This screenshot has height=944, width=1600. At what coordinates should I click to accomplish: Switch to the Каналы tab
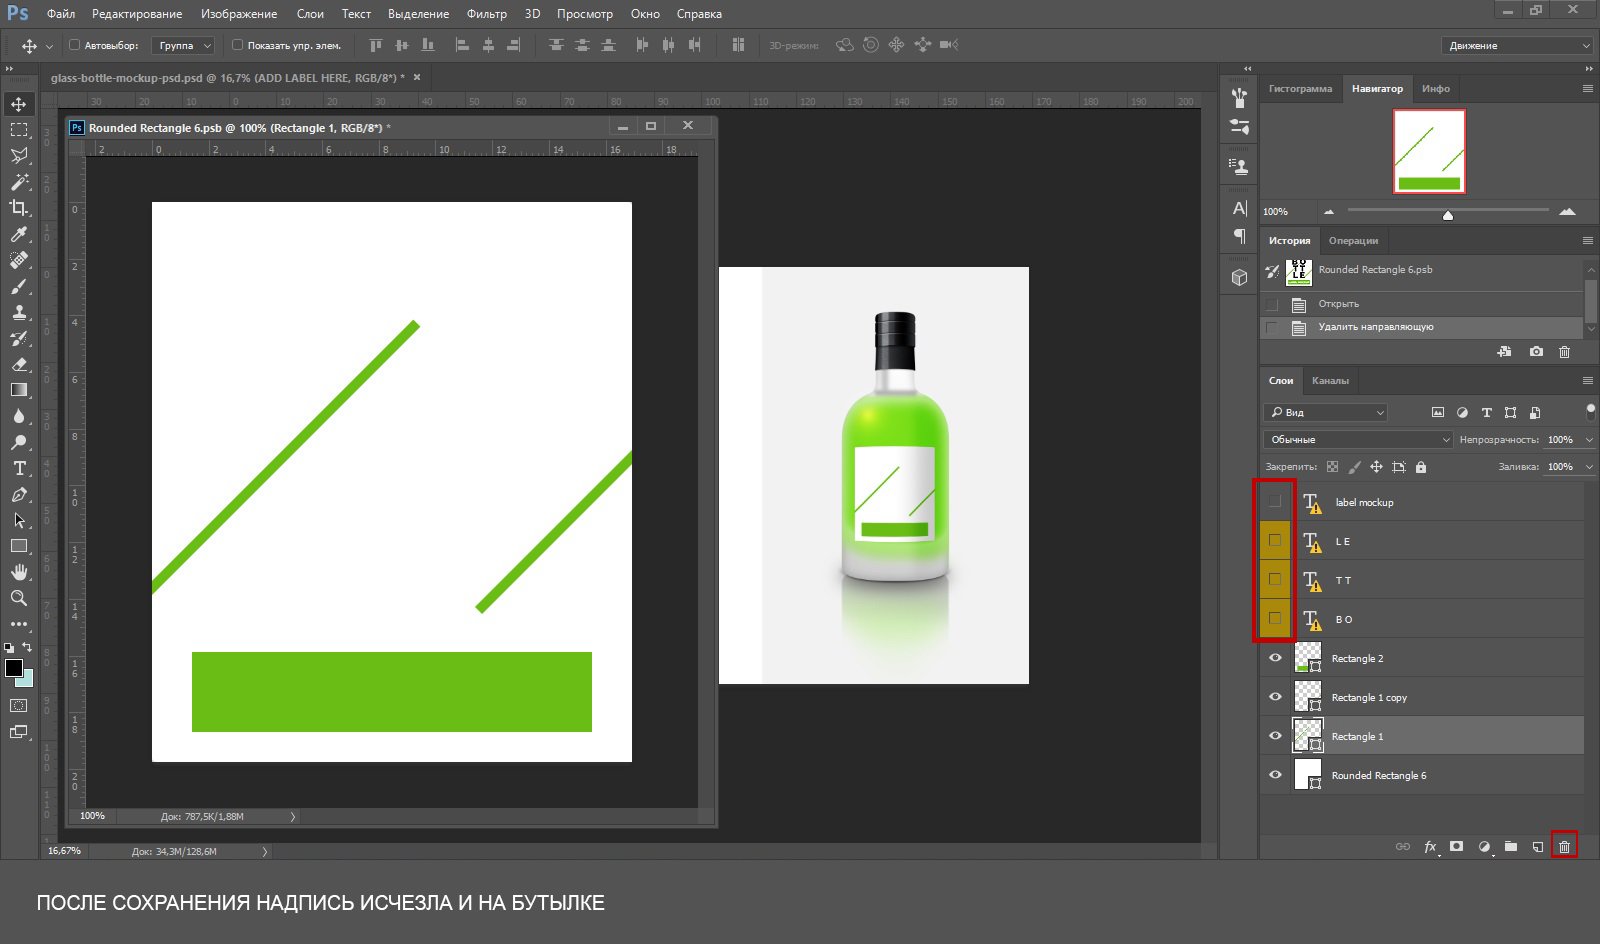(x=1330, y=380)
